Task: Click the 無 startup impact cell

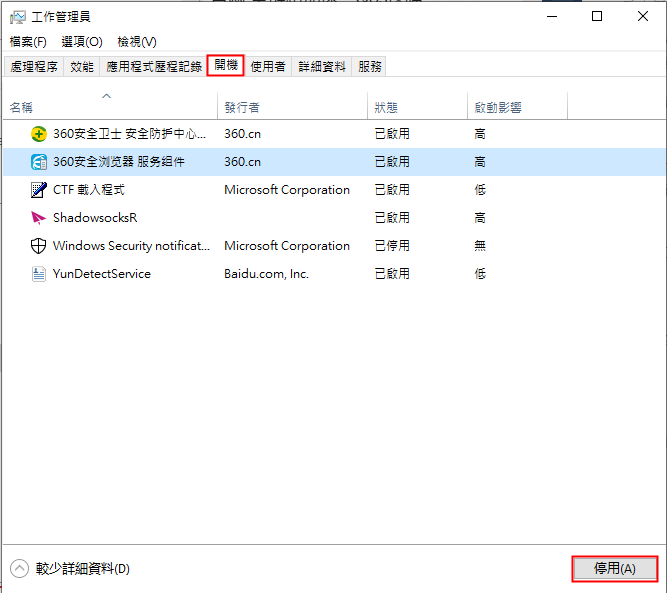Action: point(480,246)
